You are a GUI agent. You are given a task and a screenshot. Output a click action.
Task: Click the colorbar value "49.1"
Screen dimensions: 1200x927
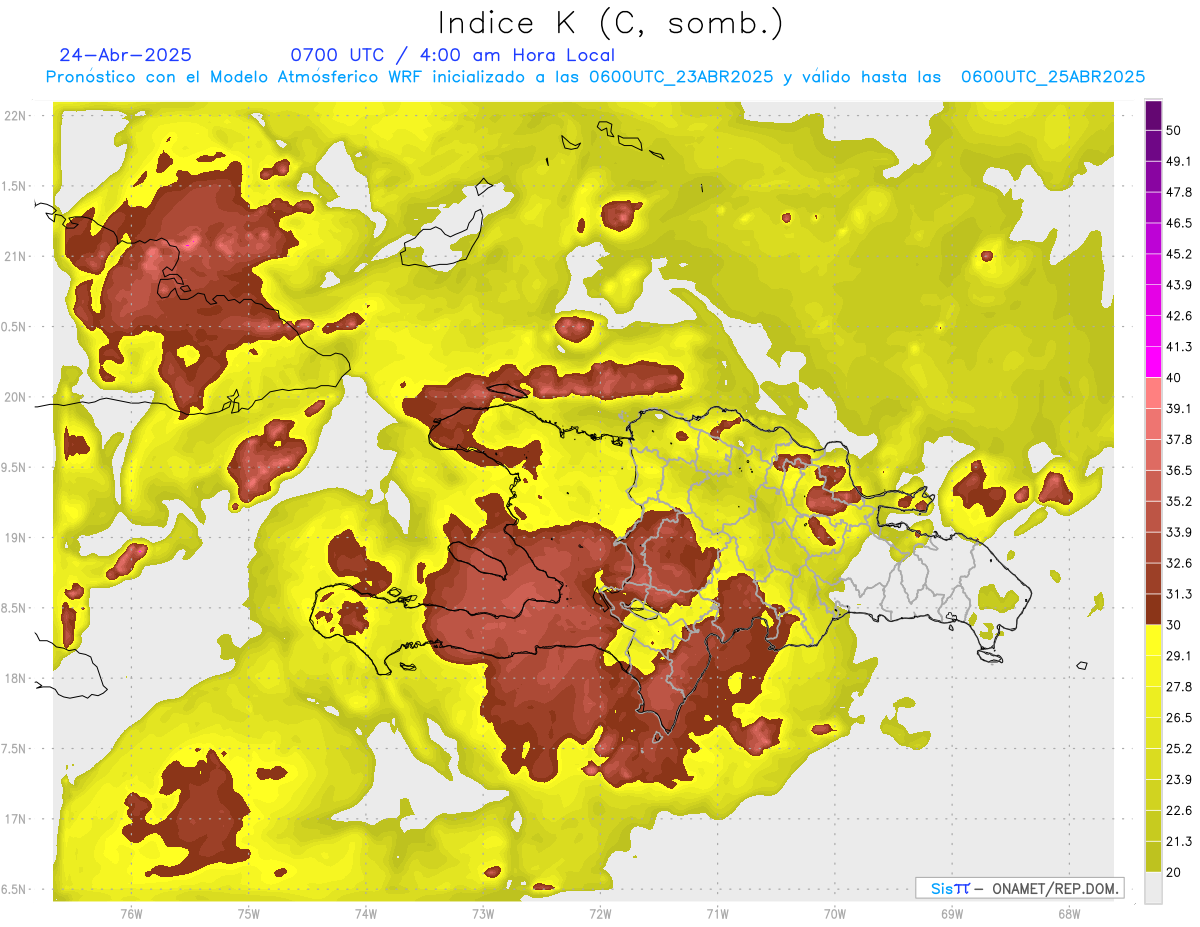point(1179,161)
